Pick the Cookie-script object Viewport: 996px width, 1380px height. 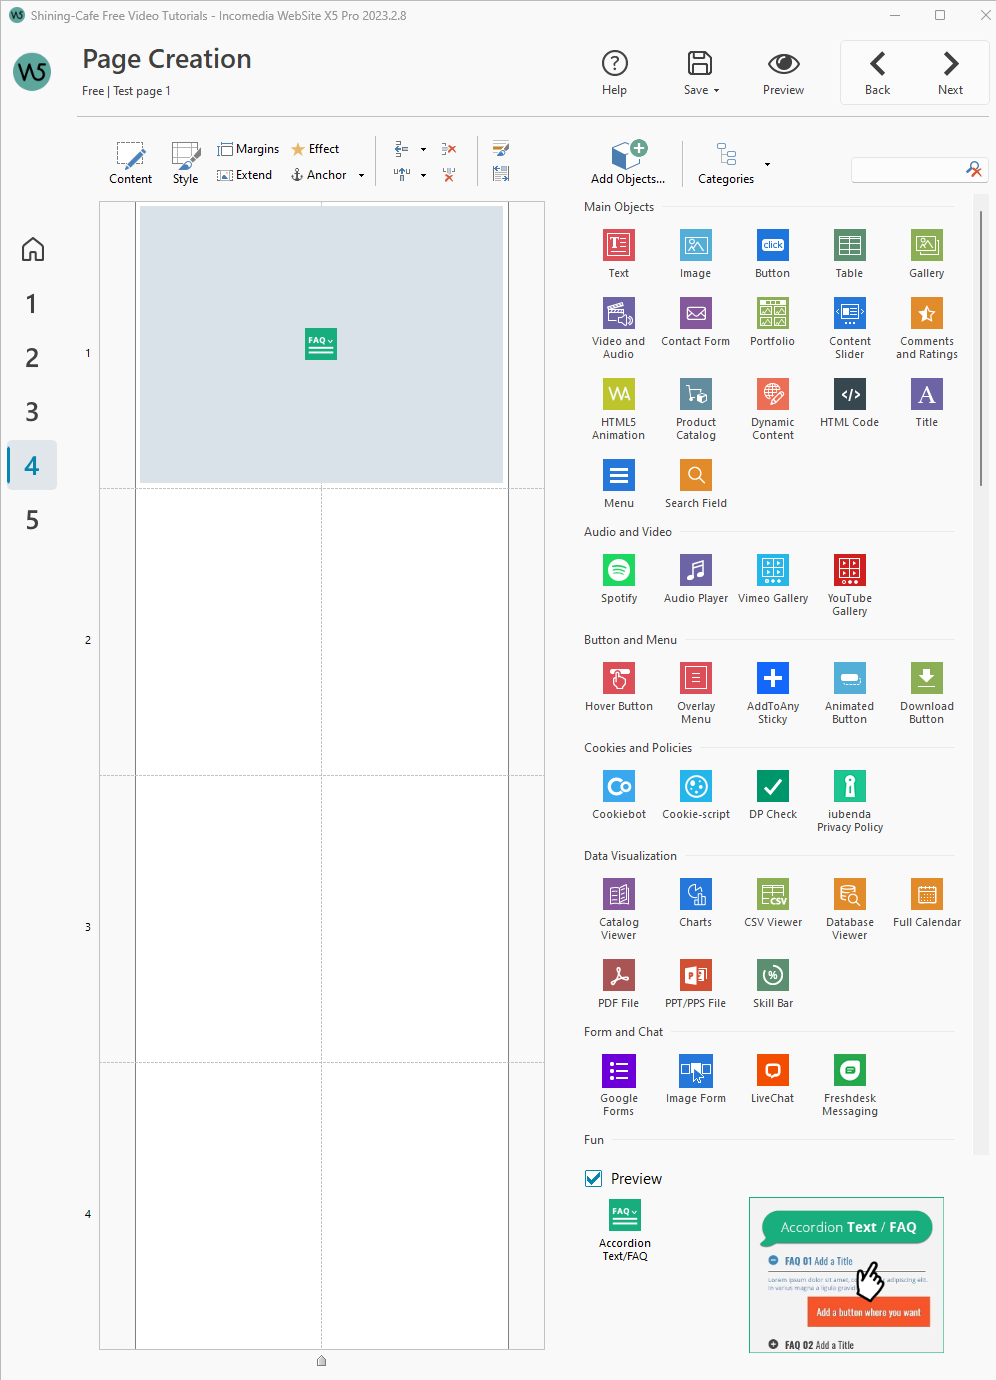695,786
